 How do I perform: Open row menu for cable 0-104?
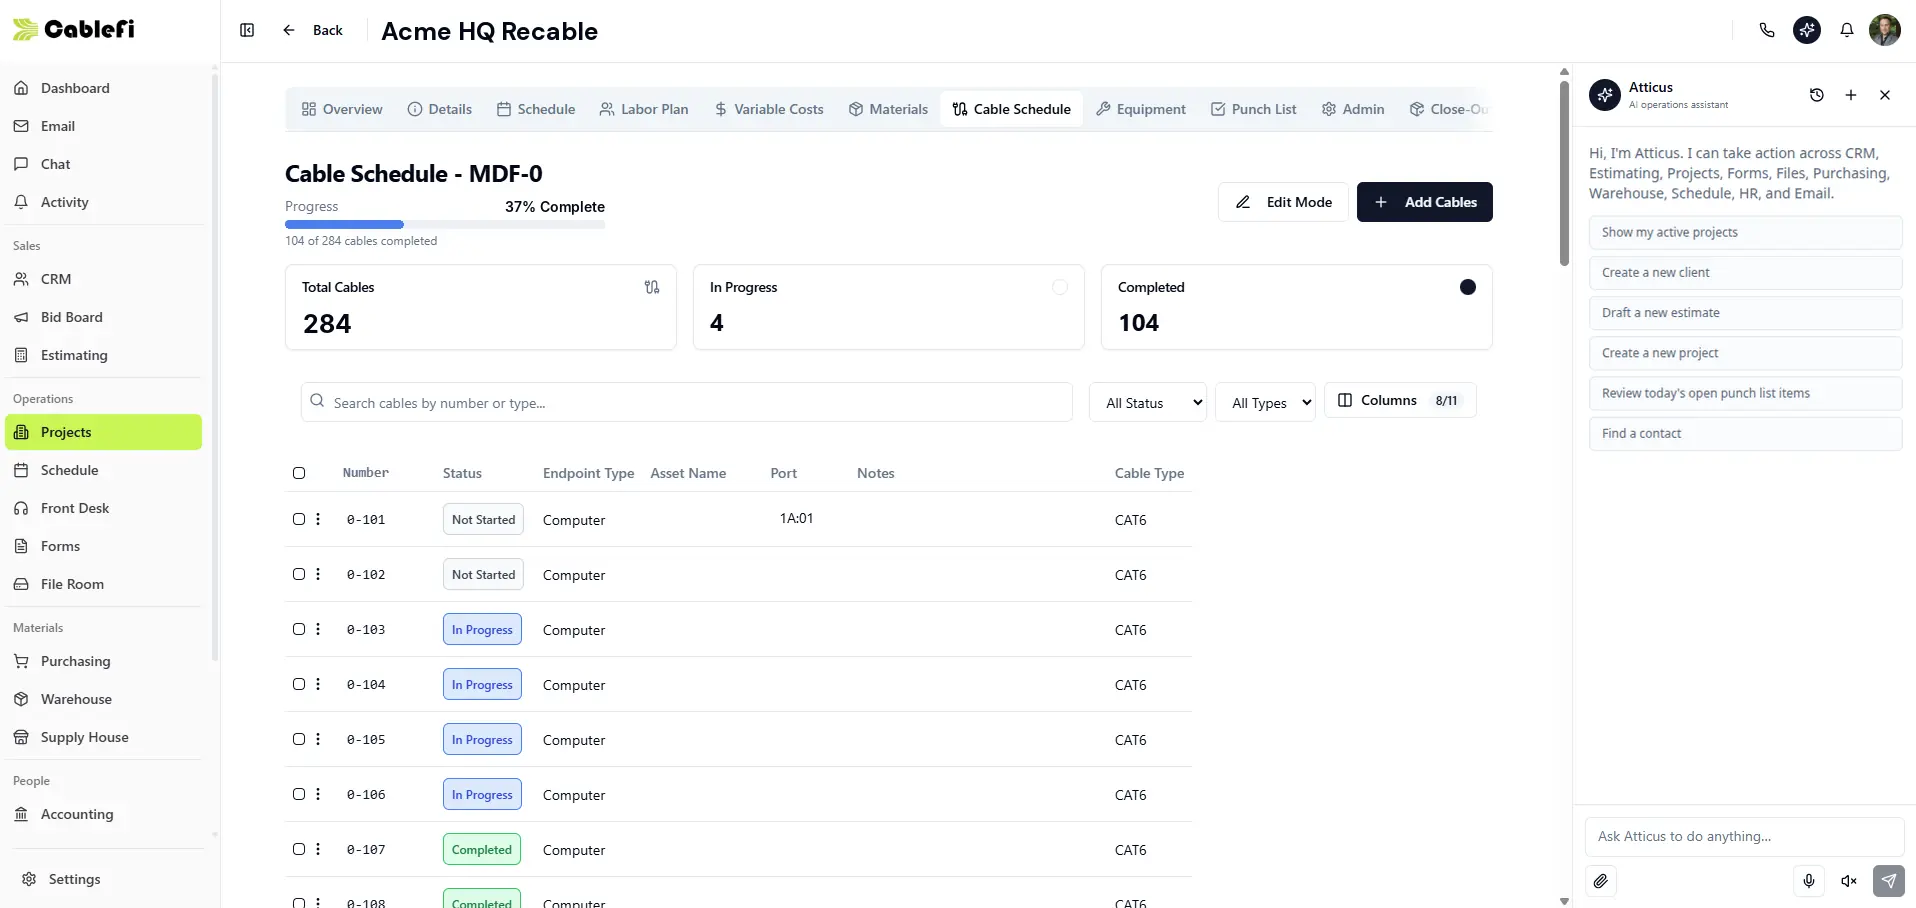(318, 684)
